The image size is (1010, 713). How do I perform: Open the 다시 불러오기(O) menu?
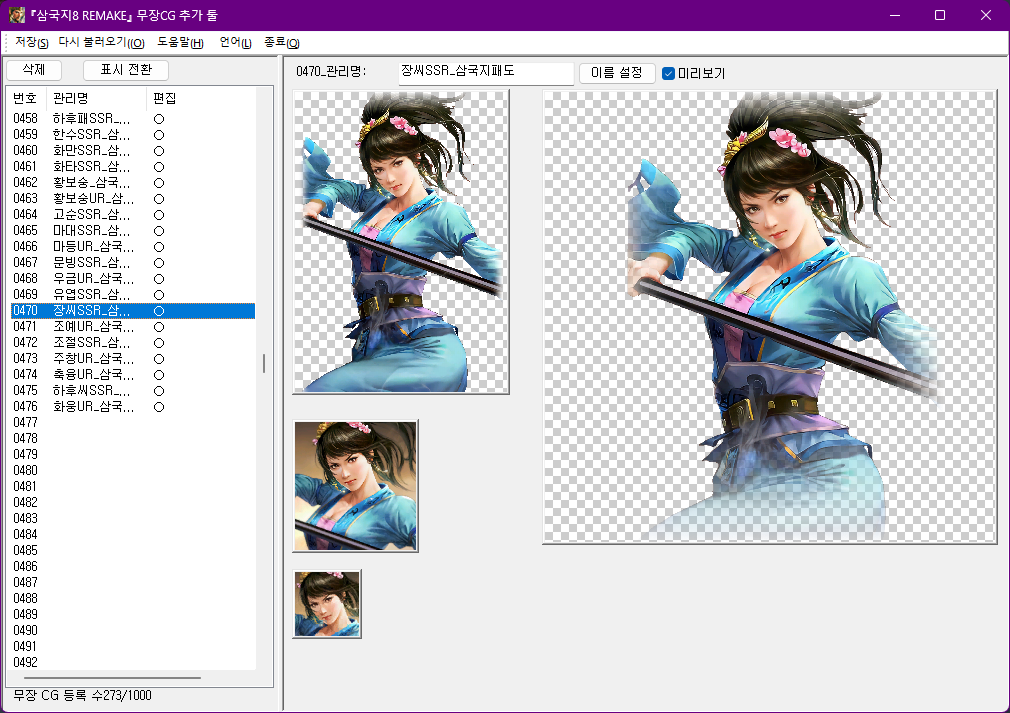pyautogui.click(x=101, y=43)
